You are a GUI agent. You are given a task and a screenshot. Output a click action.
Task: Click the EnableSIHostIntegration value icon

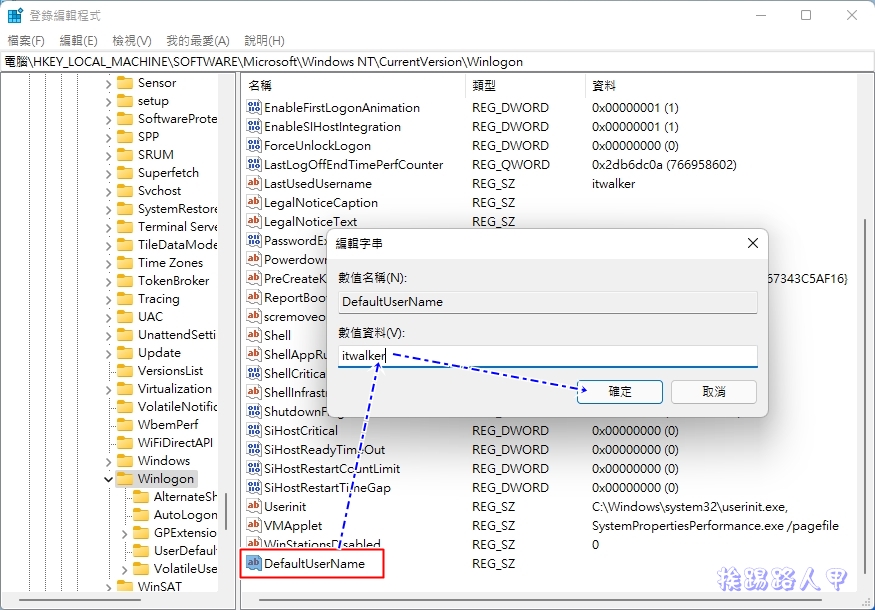point(253,126)
